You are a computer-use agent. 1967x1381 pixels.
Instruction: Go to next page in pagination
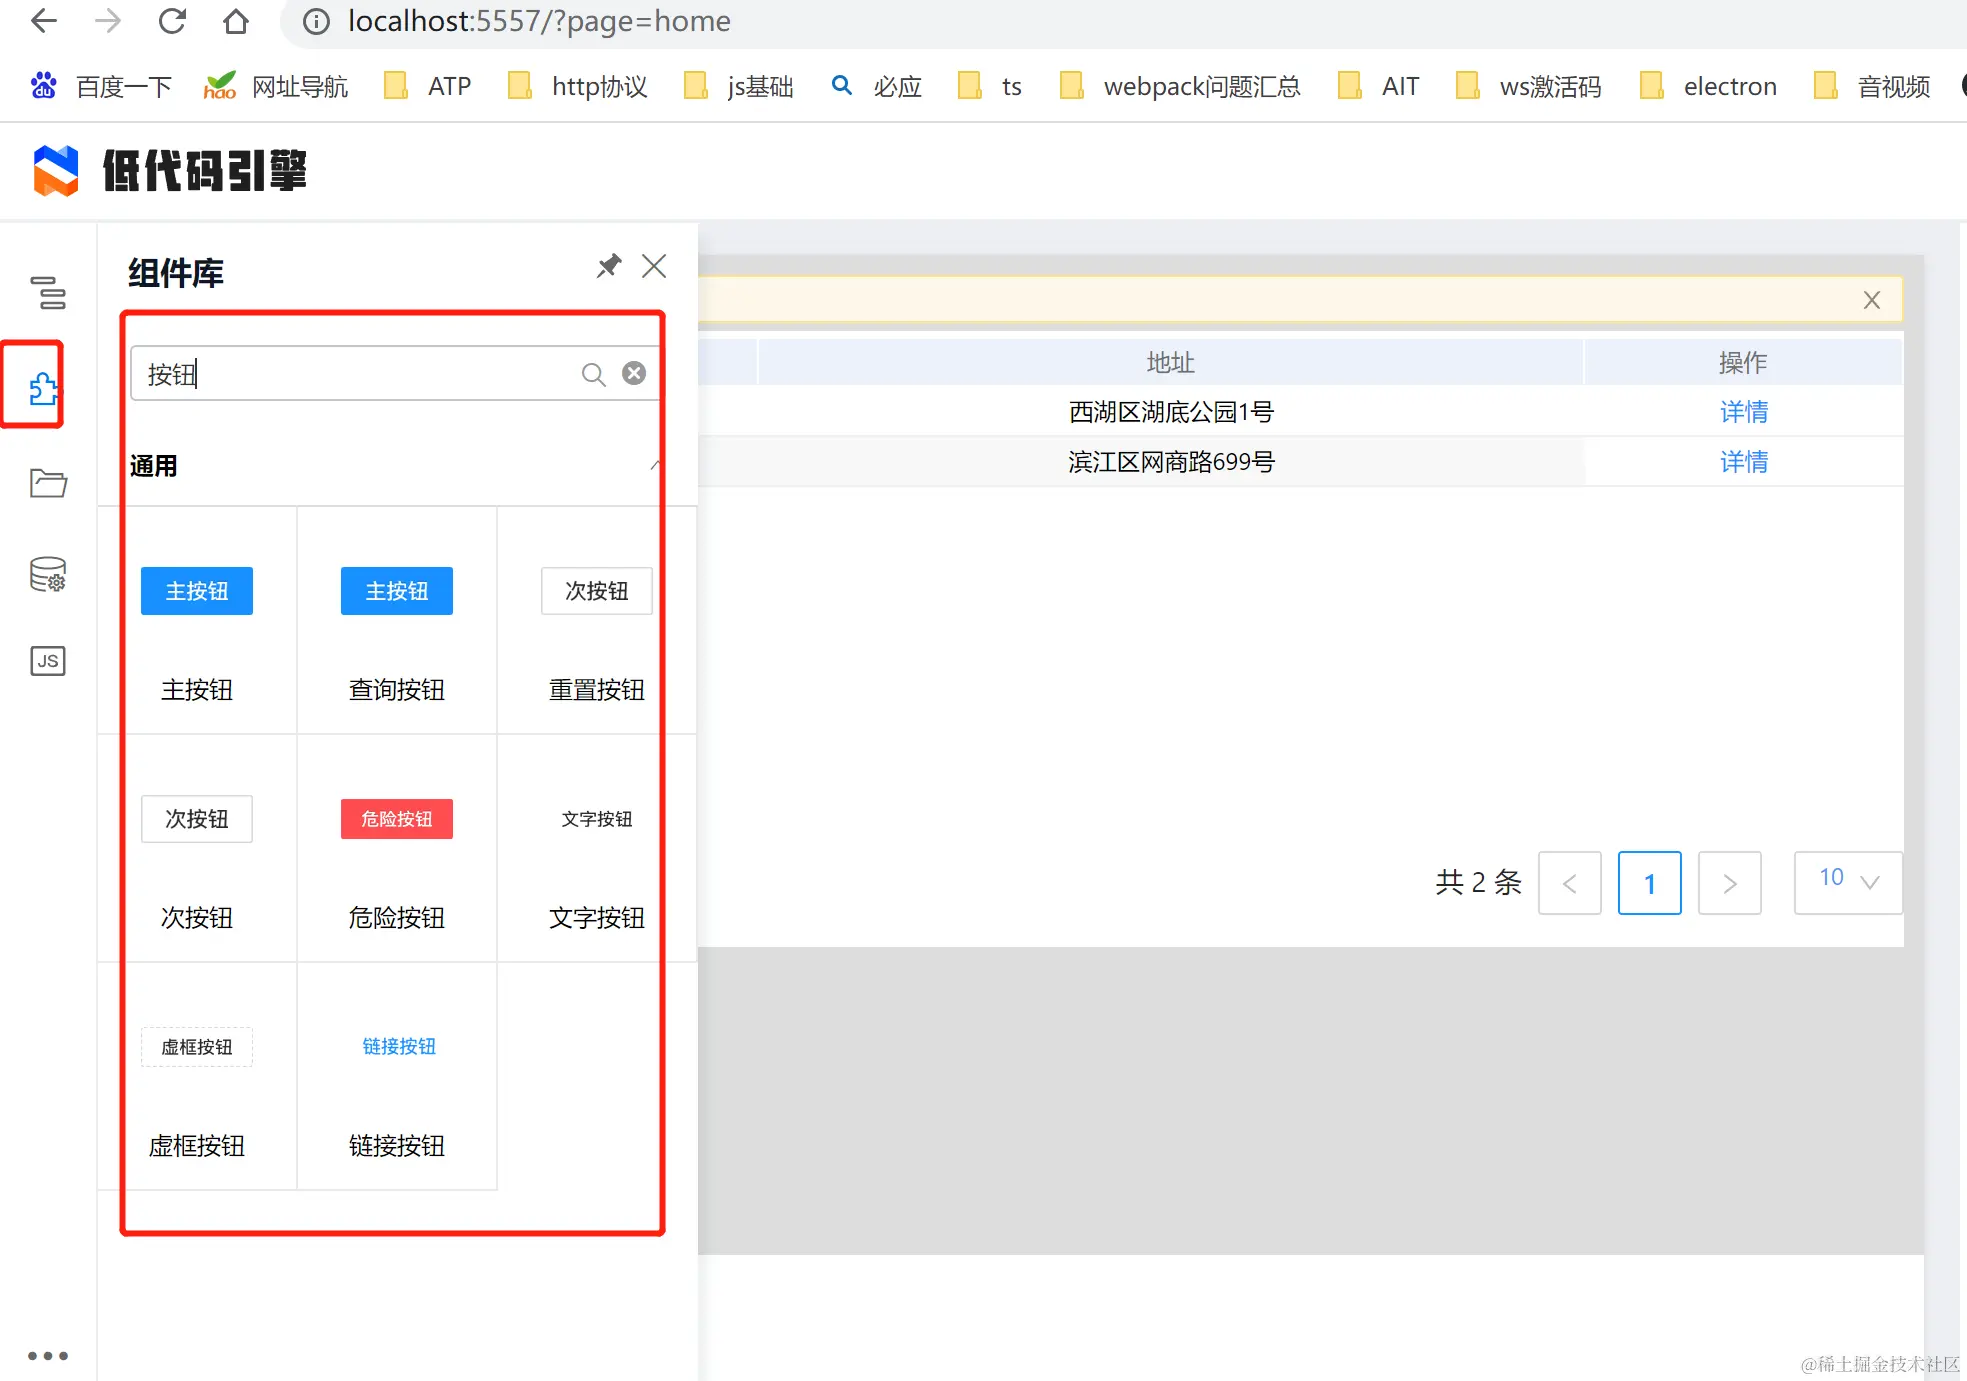tap(1729, 883)
